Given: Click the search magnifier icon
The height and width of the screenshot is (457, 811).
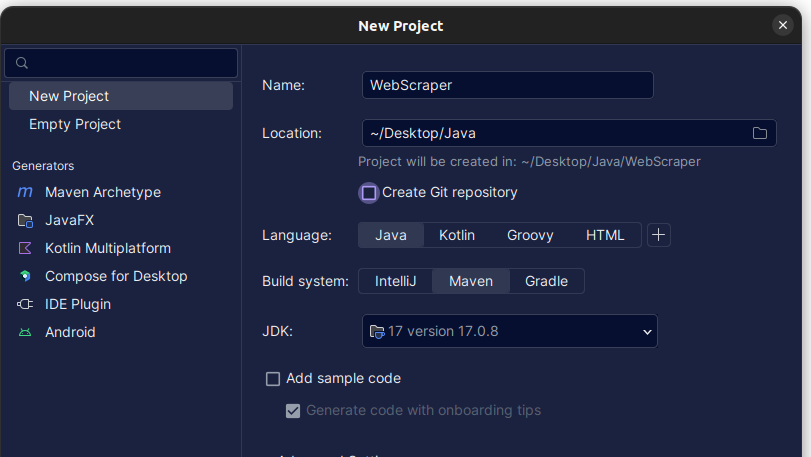Looking at the screenshot, I should pyautogui.click(x=22, y=63).
